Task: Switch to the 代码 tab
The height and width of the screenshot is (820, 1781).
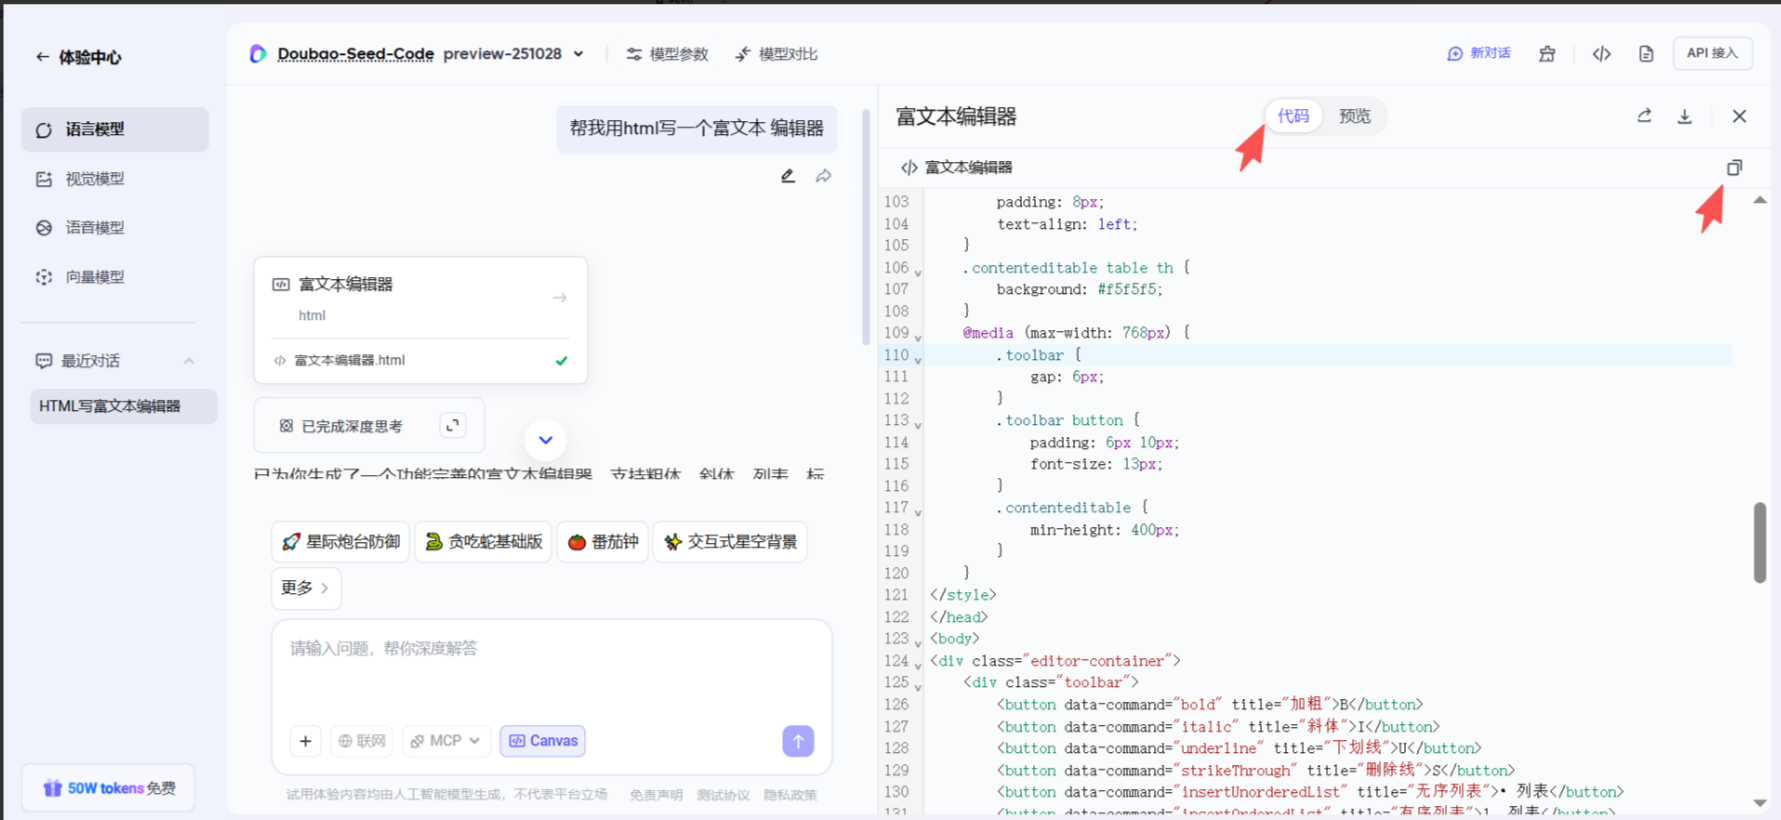Action: 1293,116
